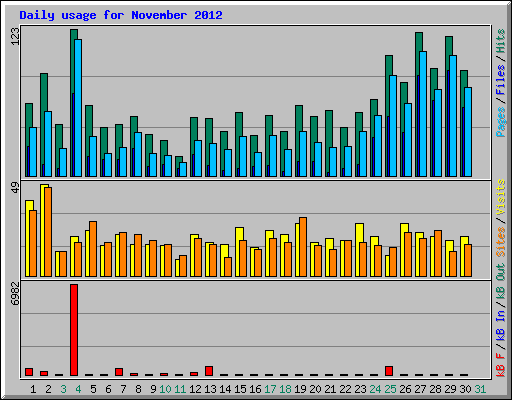This screenshot has height=400, width=512.
Task: Click the kB In legend label
Action: point(501,325)
